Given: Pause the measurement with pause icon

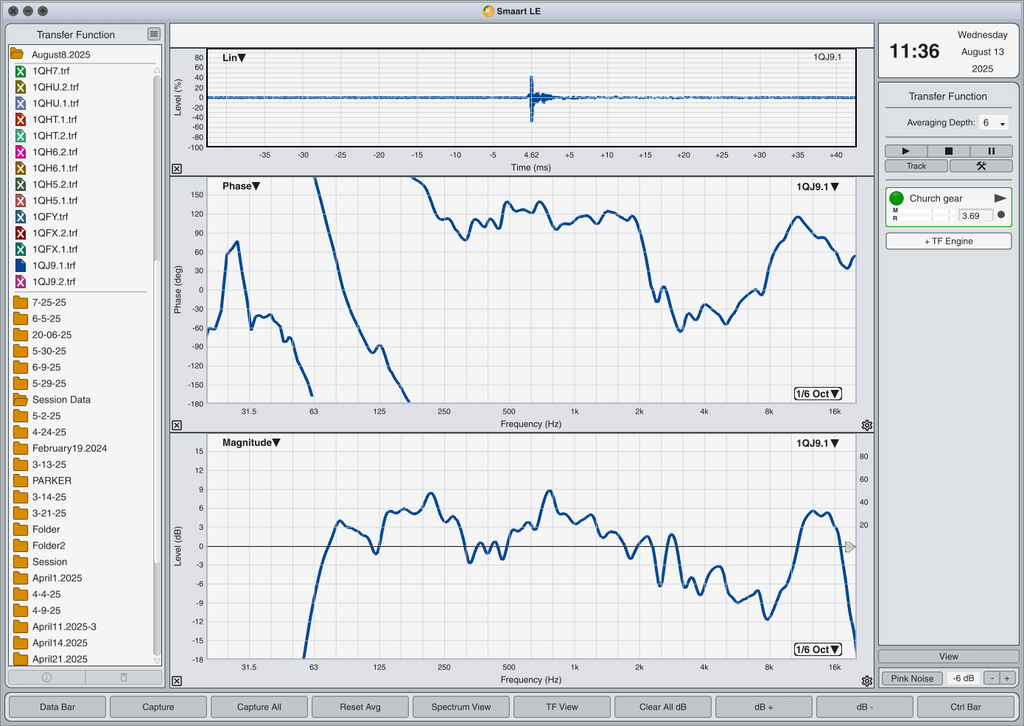Looking at the screenshot, I should [x=991, y=151].
